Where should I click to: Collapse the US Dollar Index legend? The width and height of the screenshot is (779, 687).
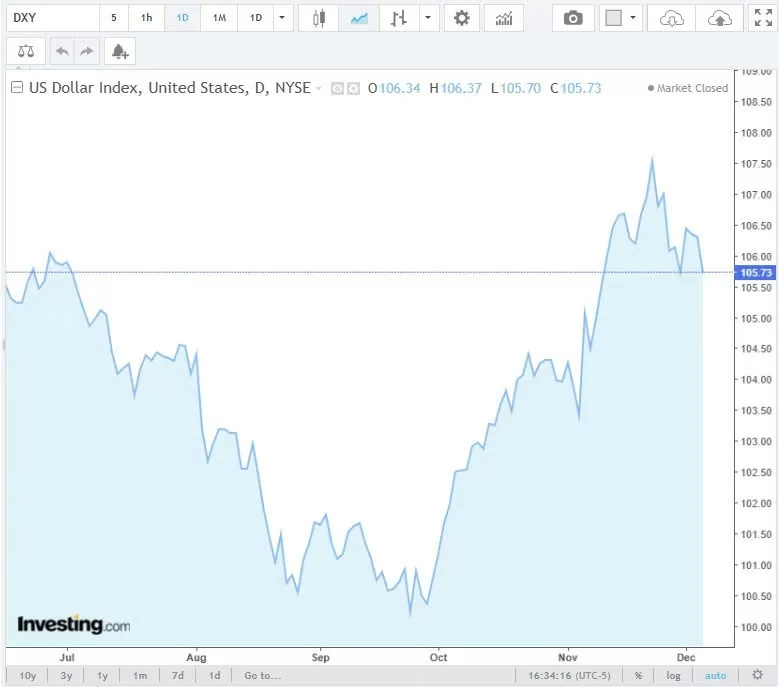coord(16,88)
